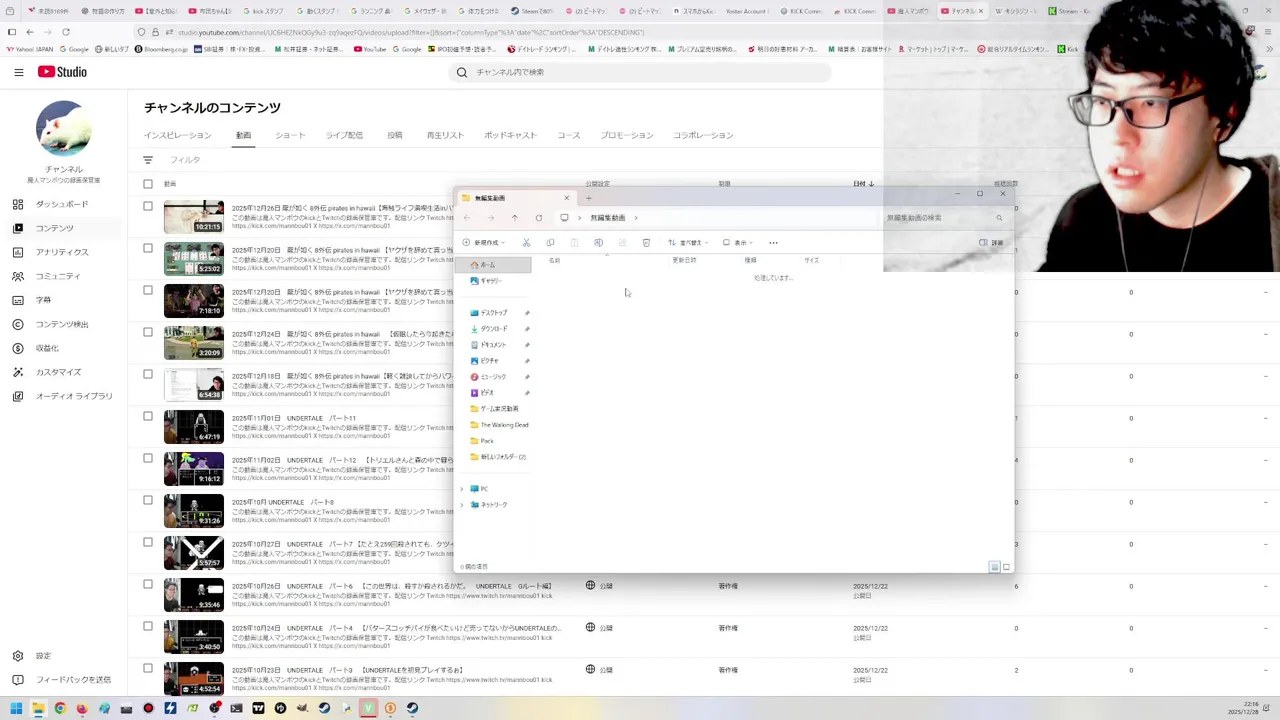Open Chrome from the Windows taskbar
This screenshot has width=1280, height=720.
tap(60, 708)
